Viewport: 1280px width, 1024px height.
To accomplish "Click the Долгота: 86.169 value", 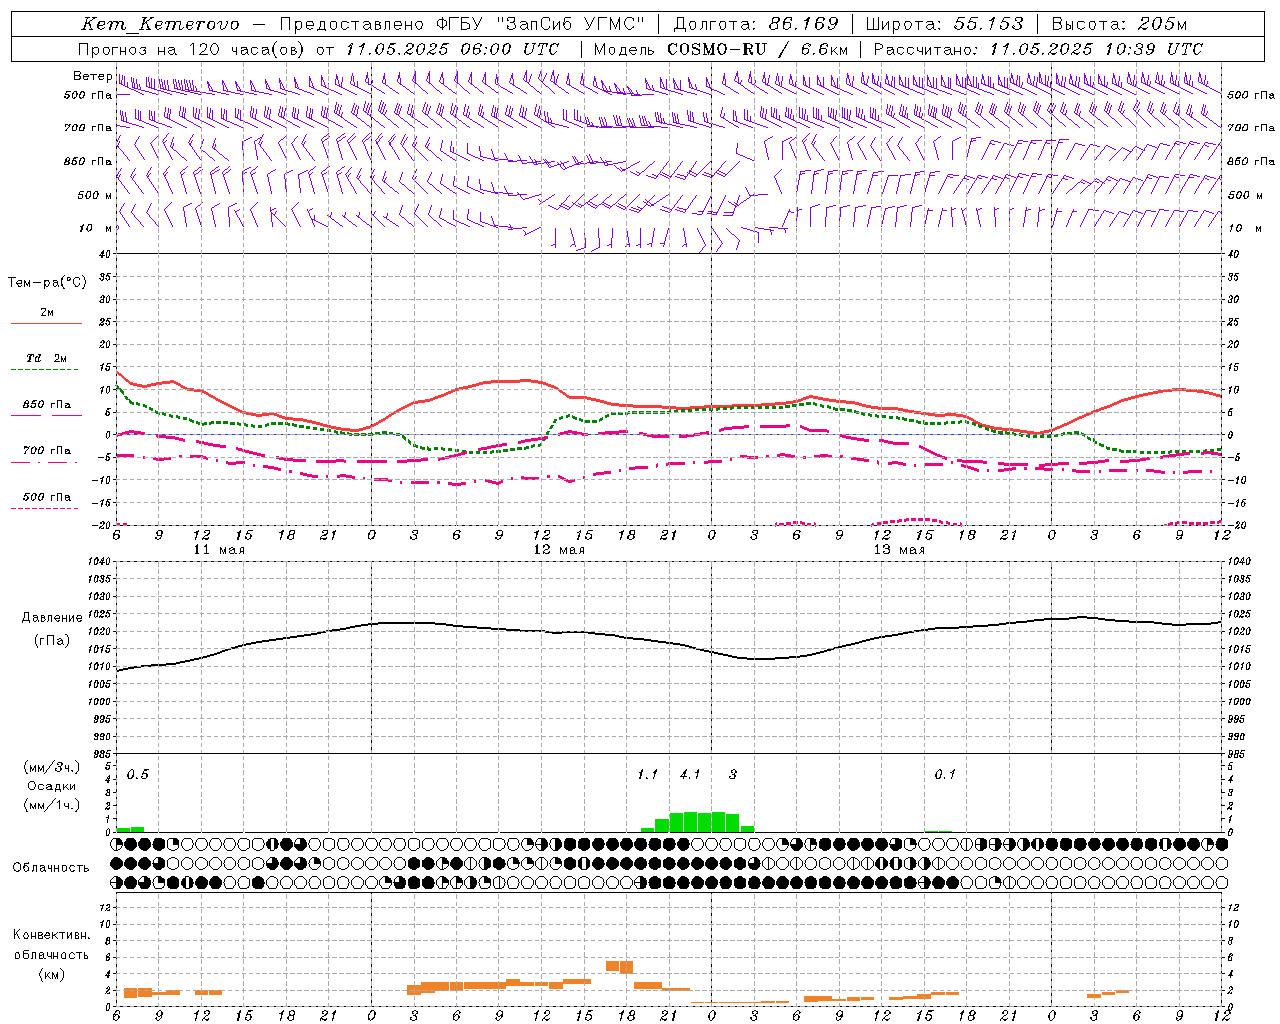I will point(756,24).
